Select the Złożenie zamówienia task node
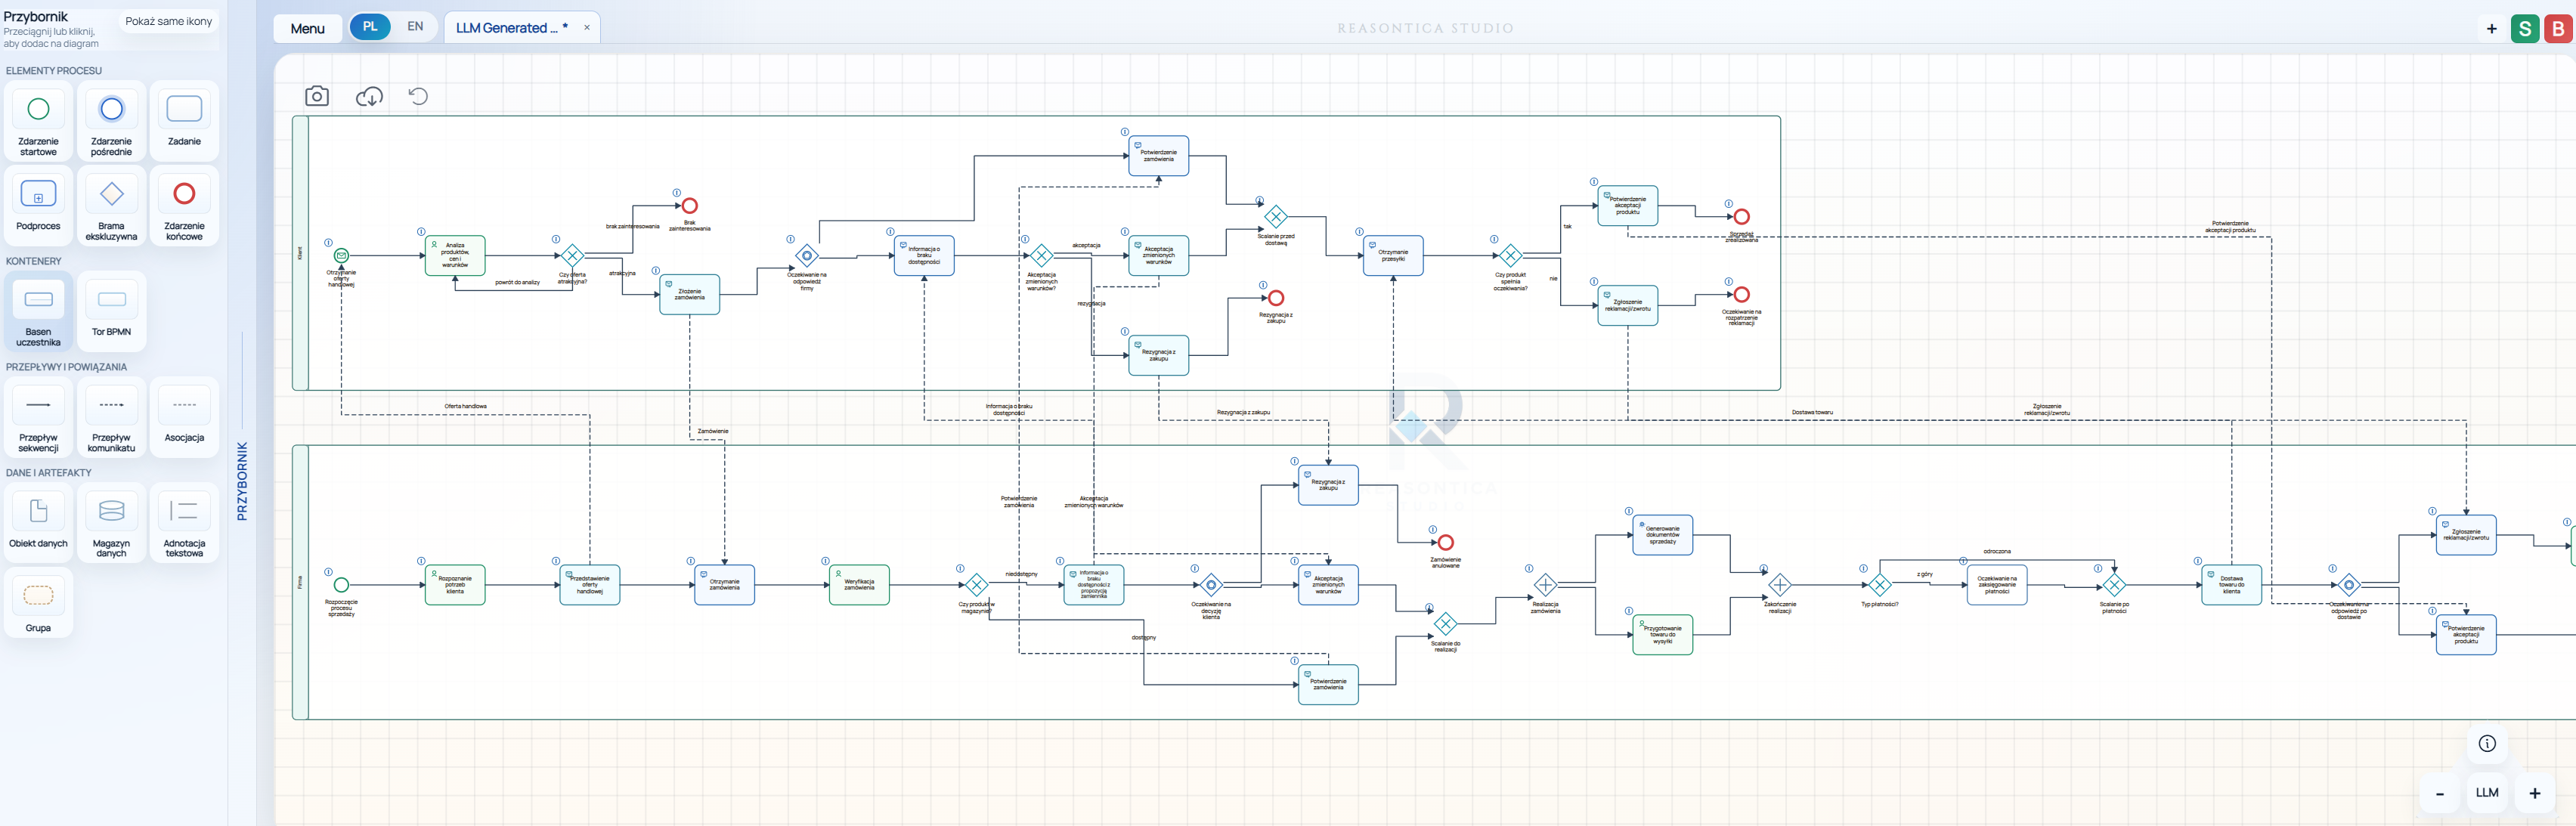The height and width of the screenshot is (826, 2576). tap(690, 294)
